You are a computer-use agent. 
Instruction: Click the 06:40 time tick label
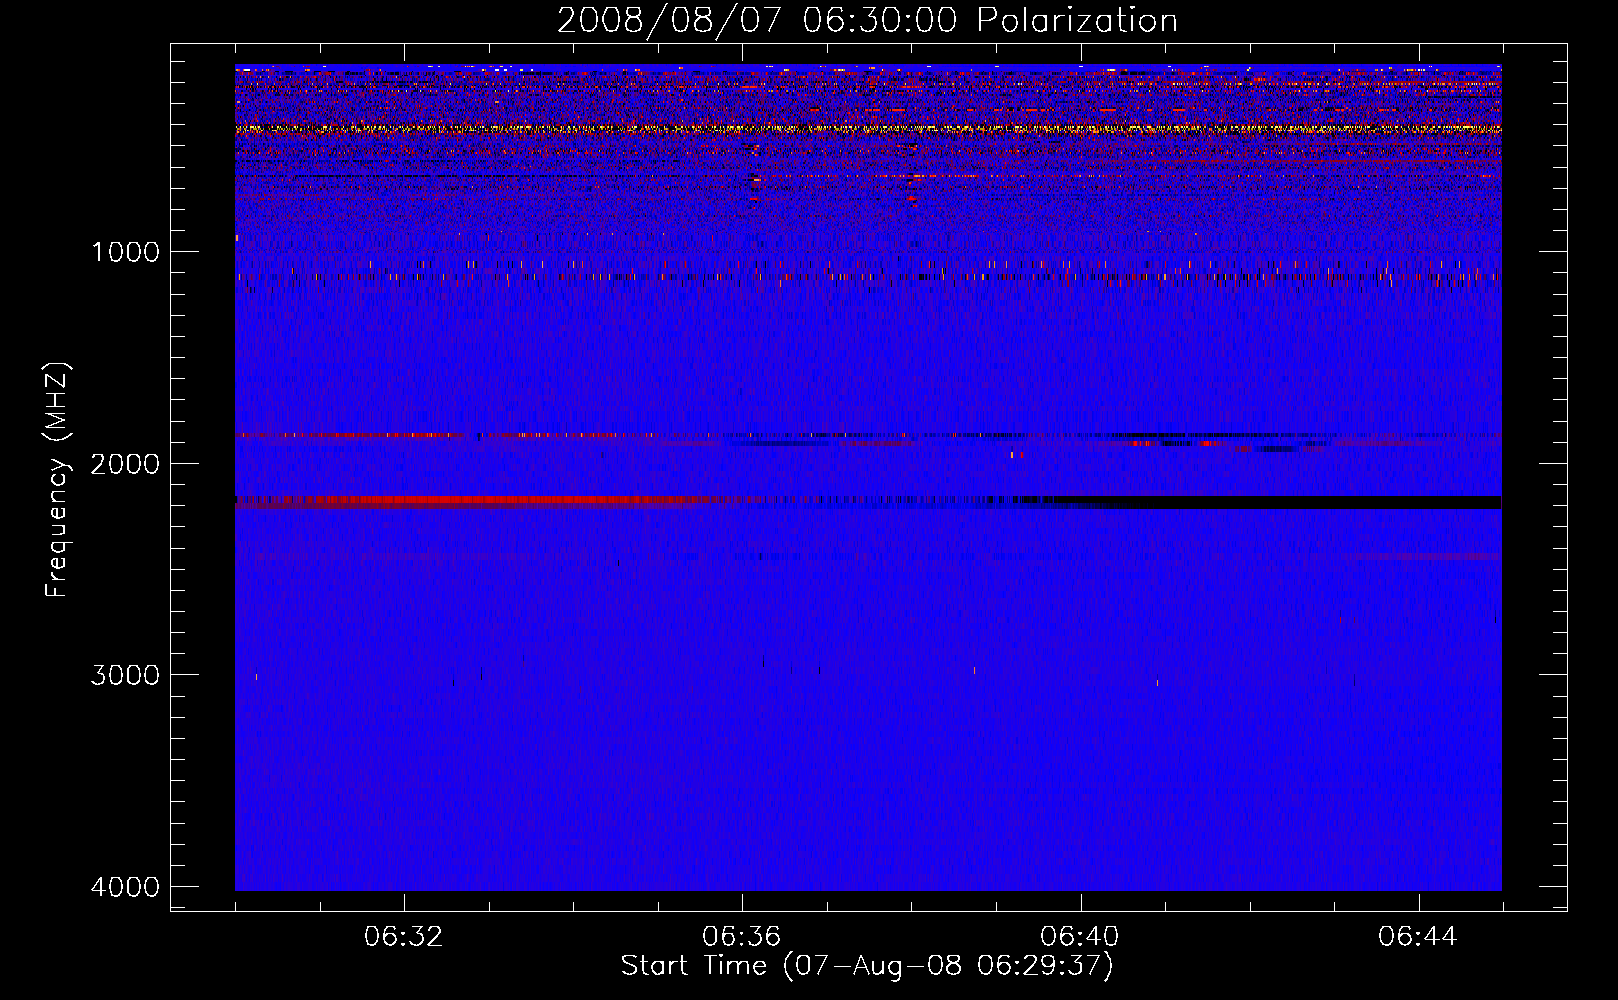pyautogui.click(x=1080, y=937)
